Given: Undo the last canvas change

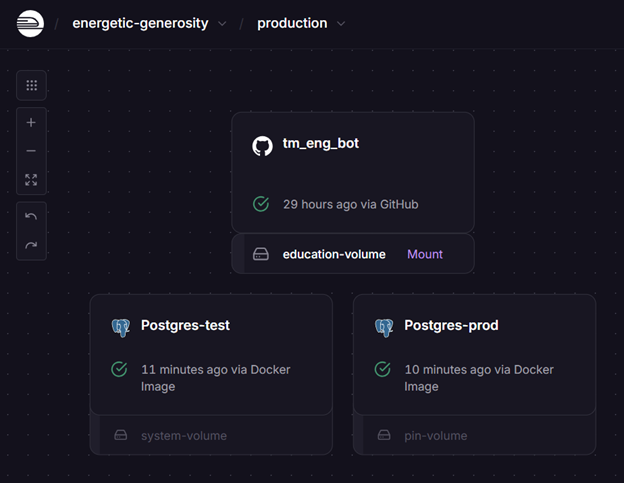Looking at the screenshot, I should click(31, 216).
